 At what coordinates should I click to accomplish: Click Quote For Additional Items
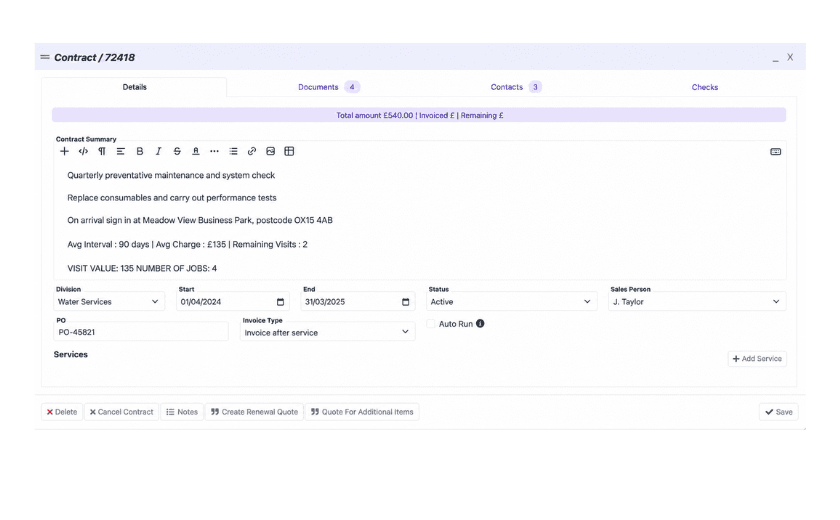coord(362,412)
